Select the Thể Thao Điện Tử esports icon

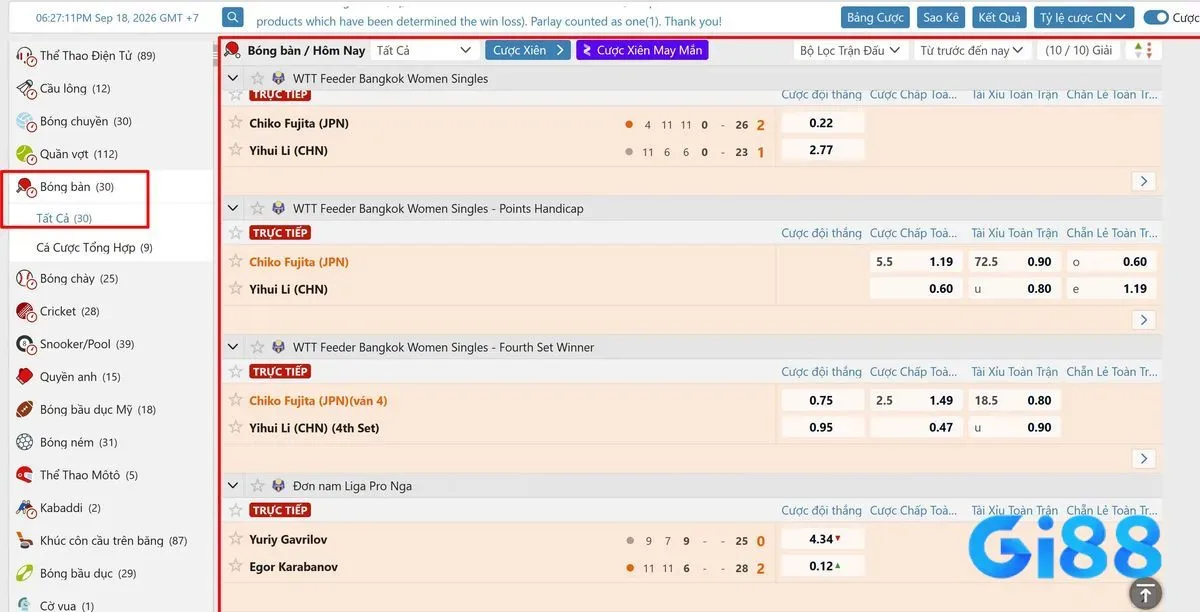[26, 56]
